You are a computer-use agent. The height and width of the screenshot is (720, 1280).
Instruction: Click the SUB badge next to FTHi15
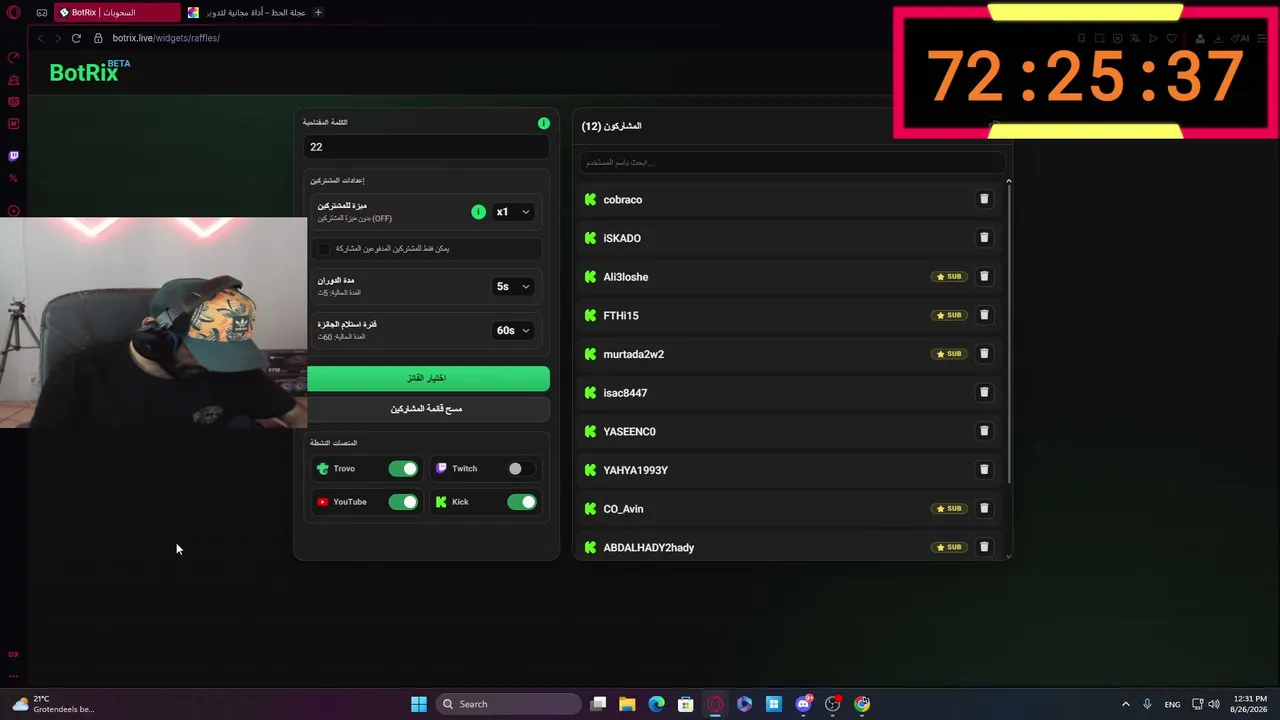pos(948,315)
